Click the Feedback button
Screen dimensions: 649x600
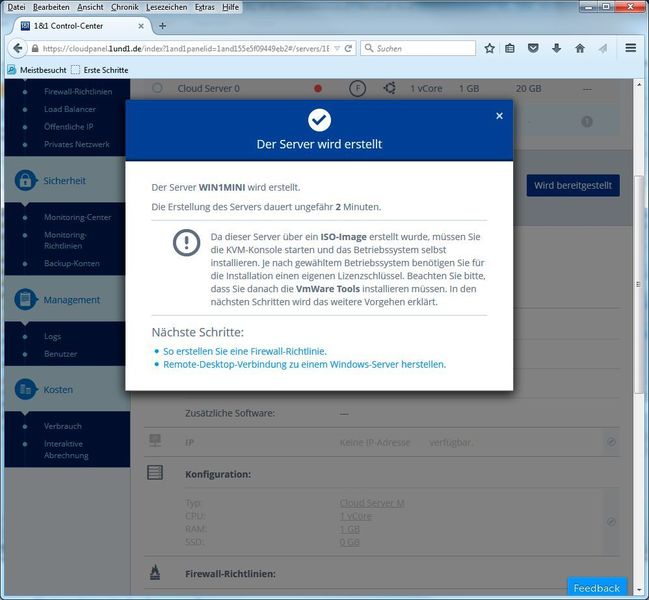coord(596,588)
